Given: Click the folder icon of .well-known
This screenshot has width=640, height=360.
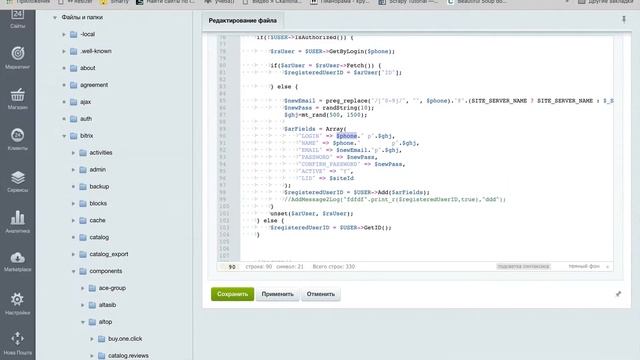Looking at the screenshot, I should point(73,51).
